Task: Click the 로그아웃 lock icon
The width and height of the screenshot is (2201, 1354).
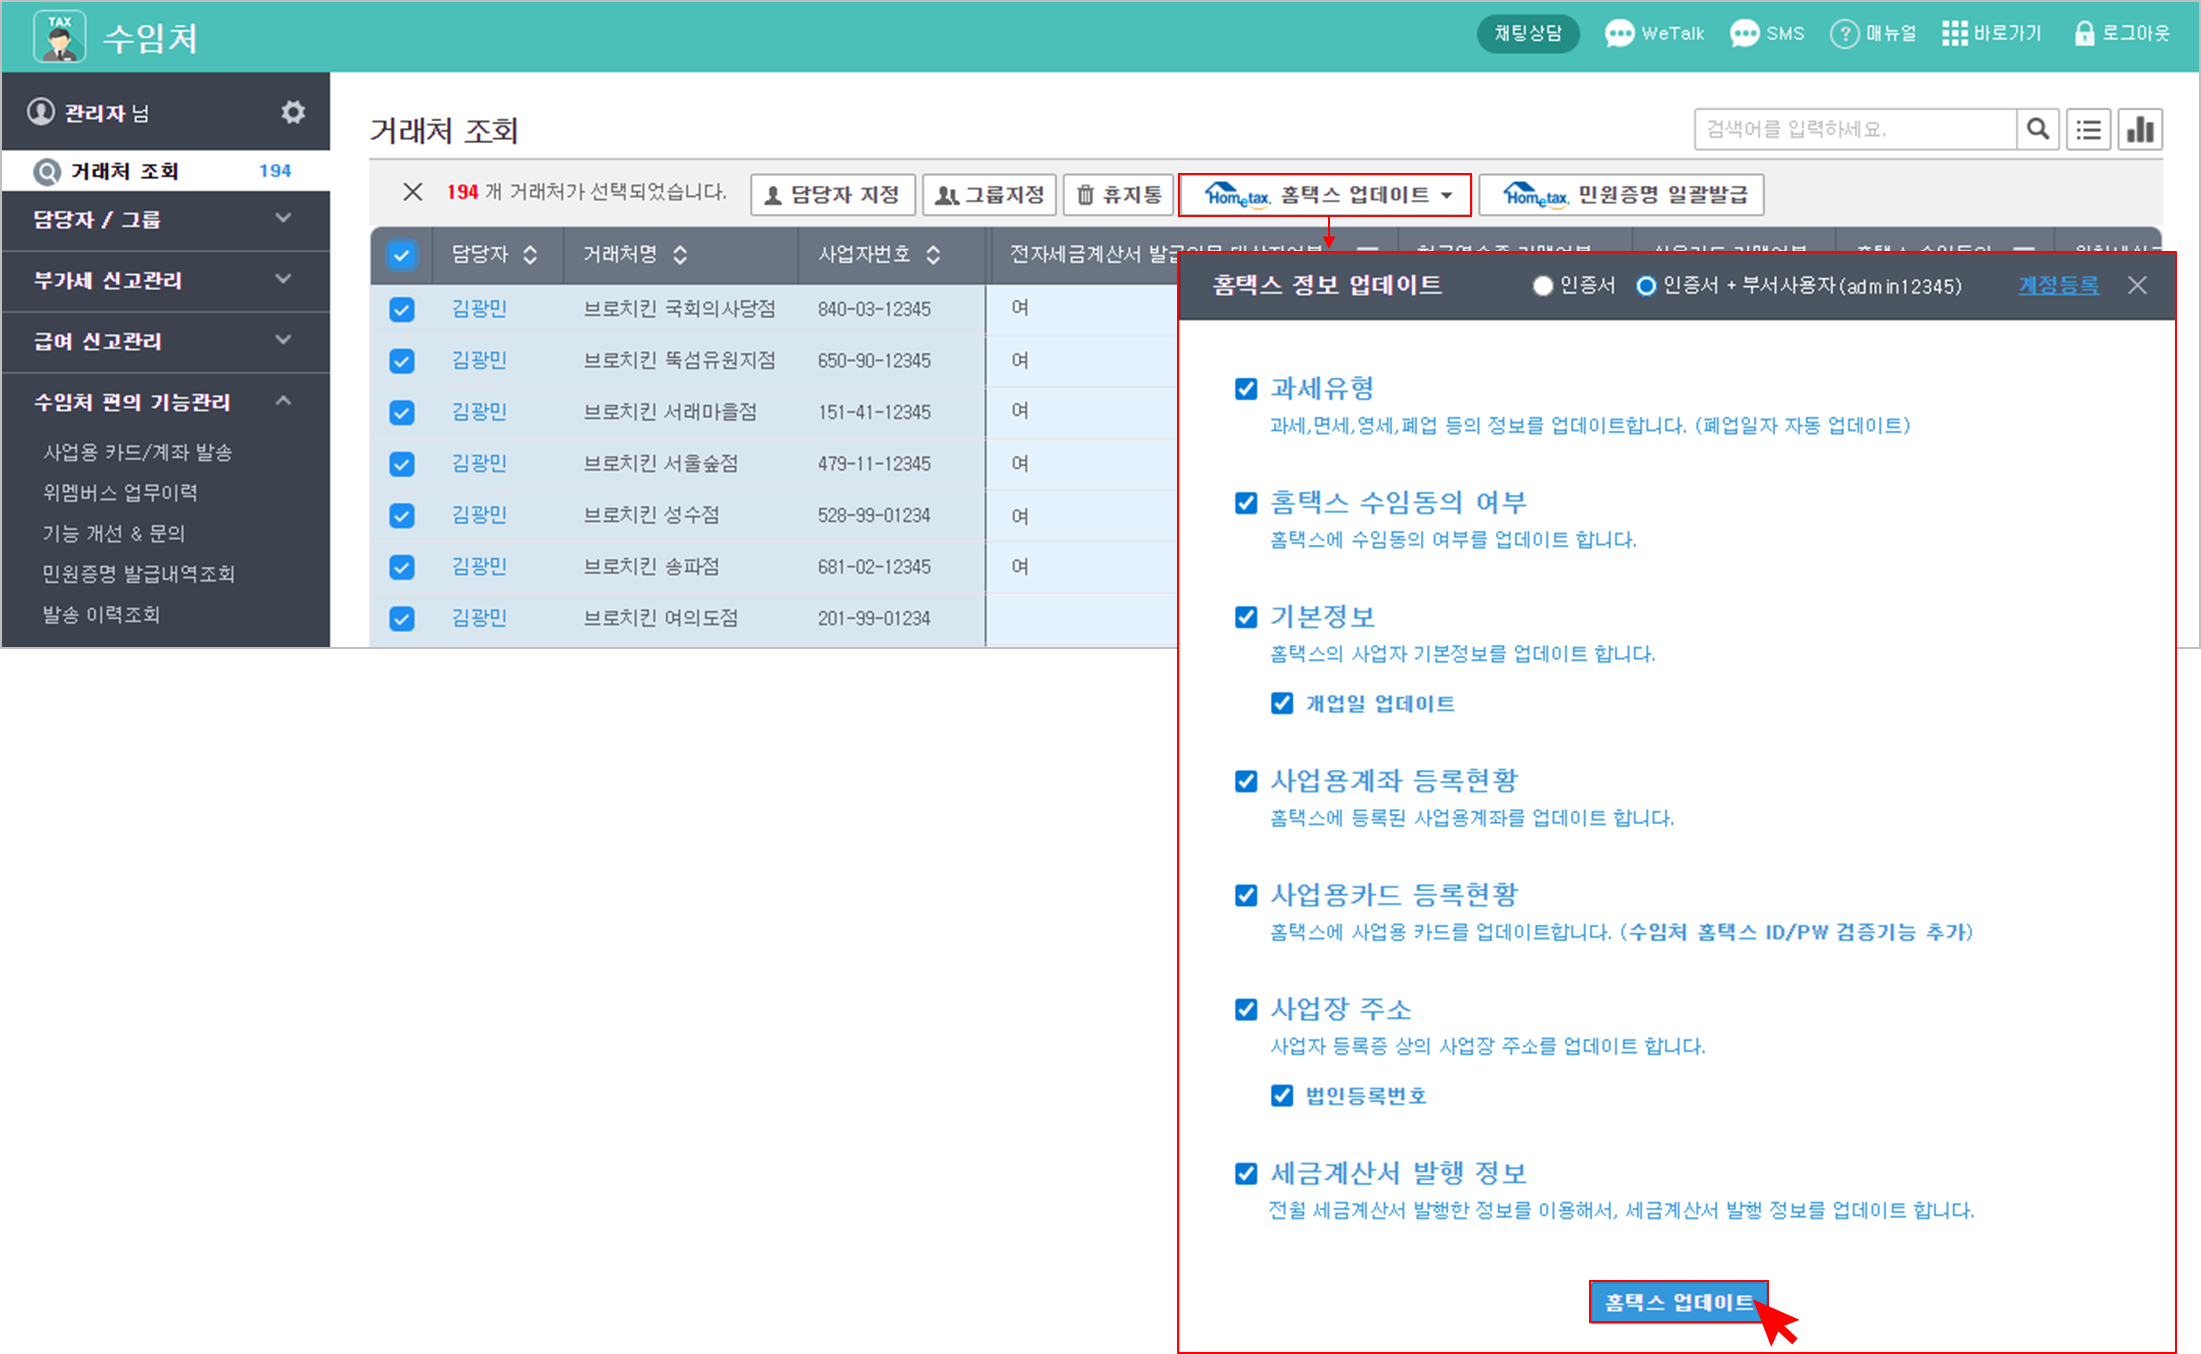Action: tap(2084, 34)
